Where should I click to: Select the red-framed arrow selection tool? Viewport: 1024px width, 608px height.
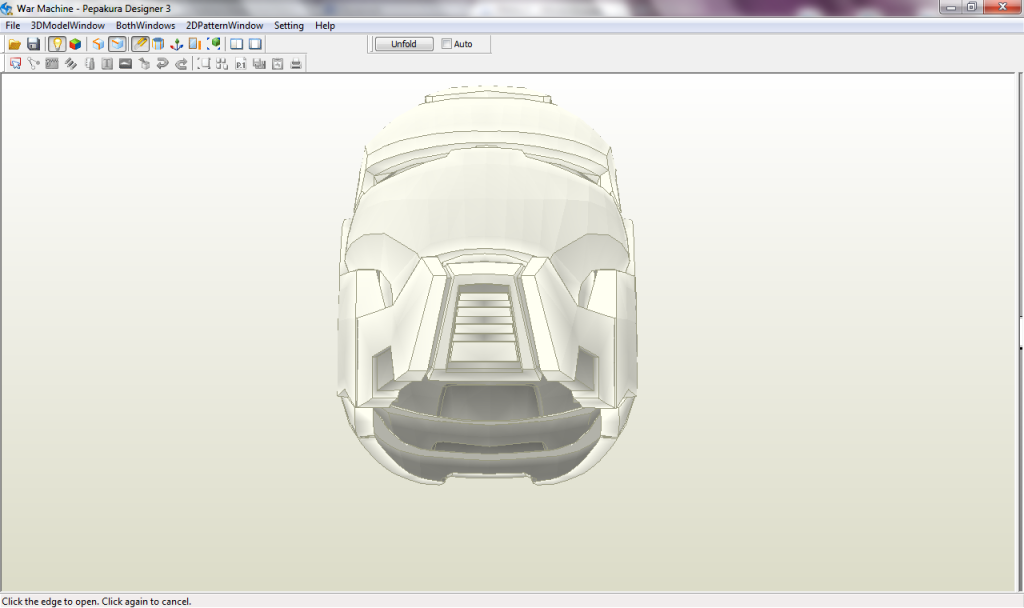15,64
